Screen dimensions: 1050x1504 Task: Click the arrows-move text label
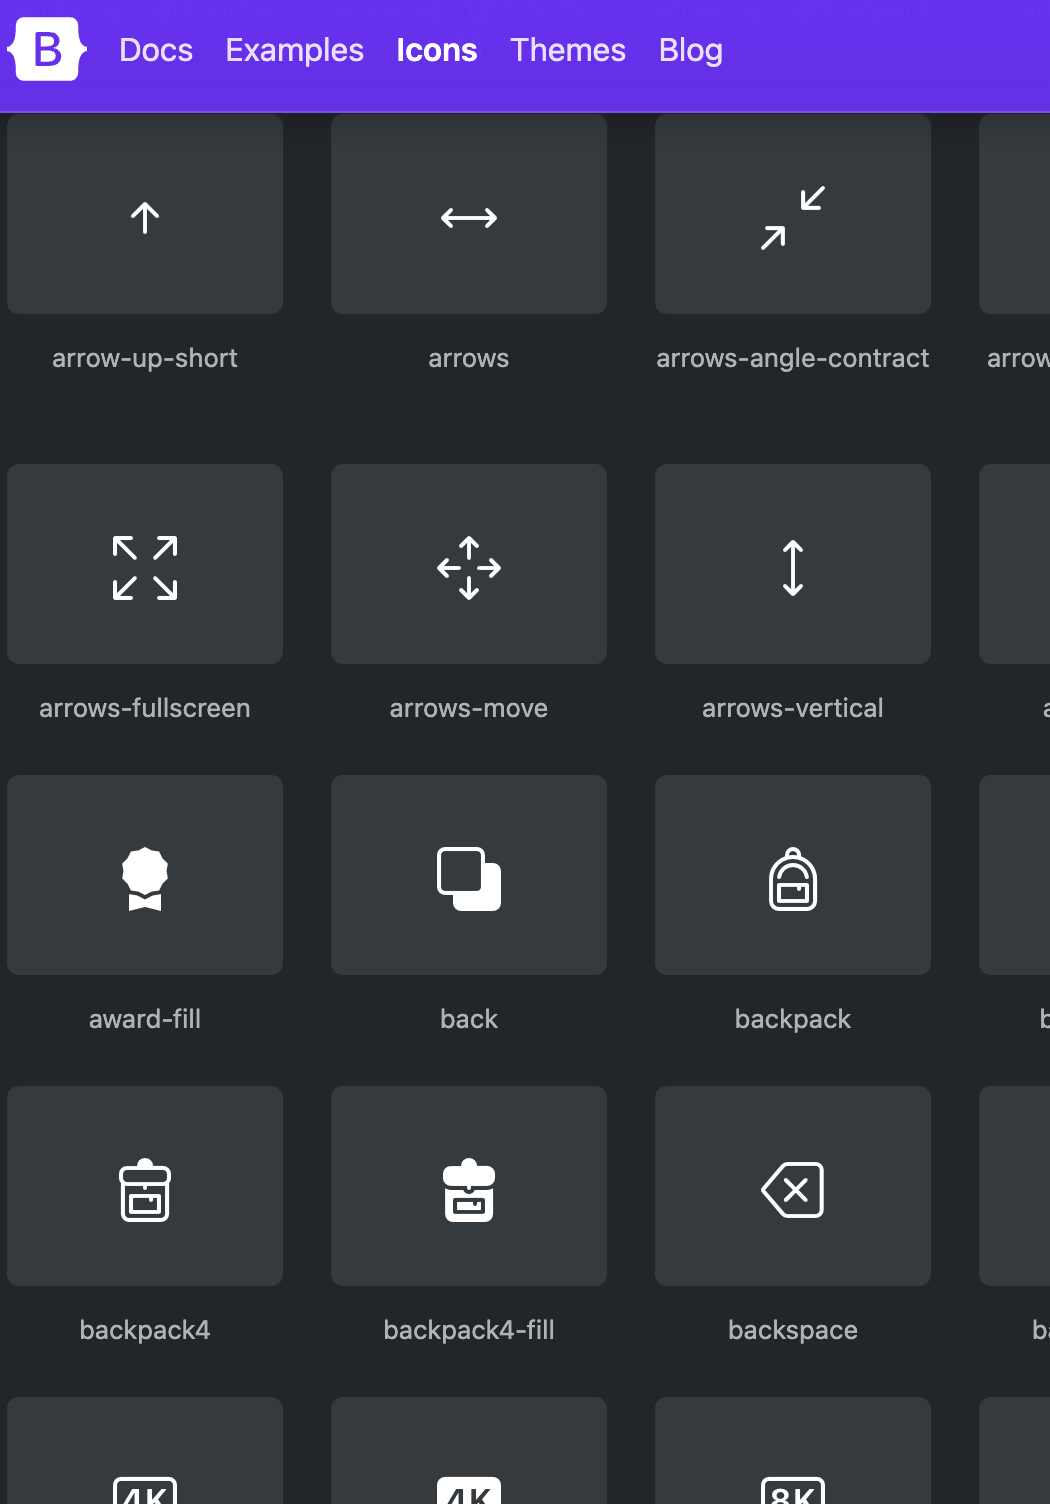click(469, 709)
